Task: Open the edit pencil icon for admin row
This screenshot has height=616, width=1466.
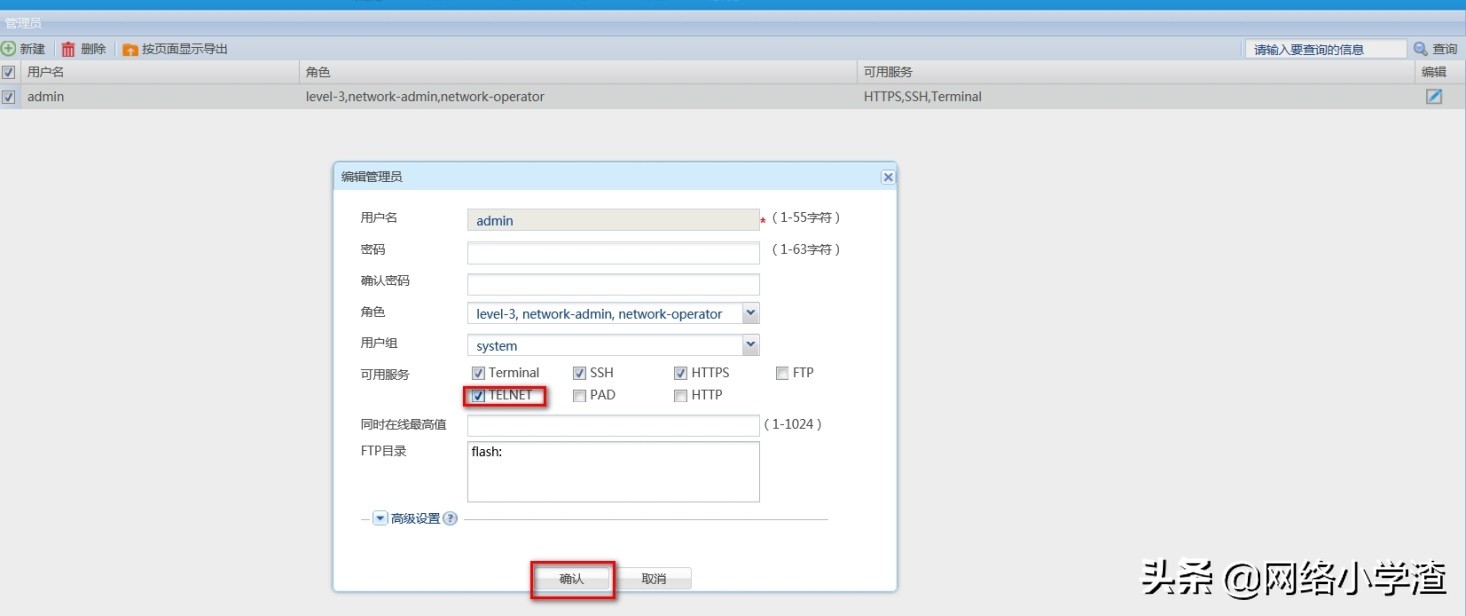Action: point(1434,97)
